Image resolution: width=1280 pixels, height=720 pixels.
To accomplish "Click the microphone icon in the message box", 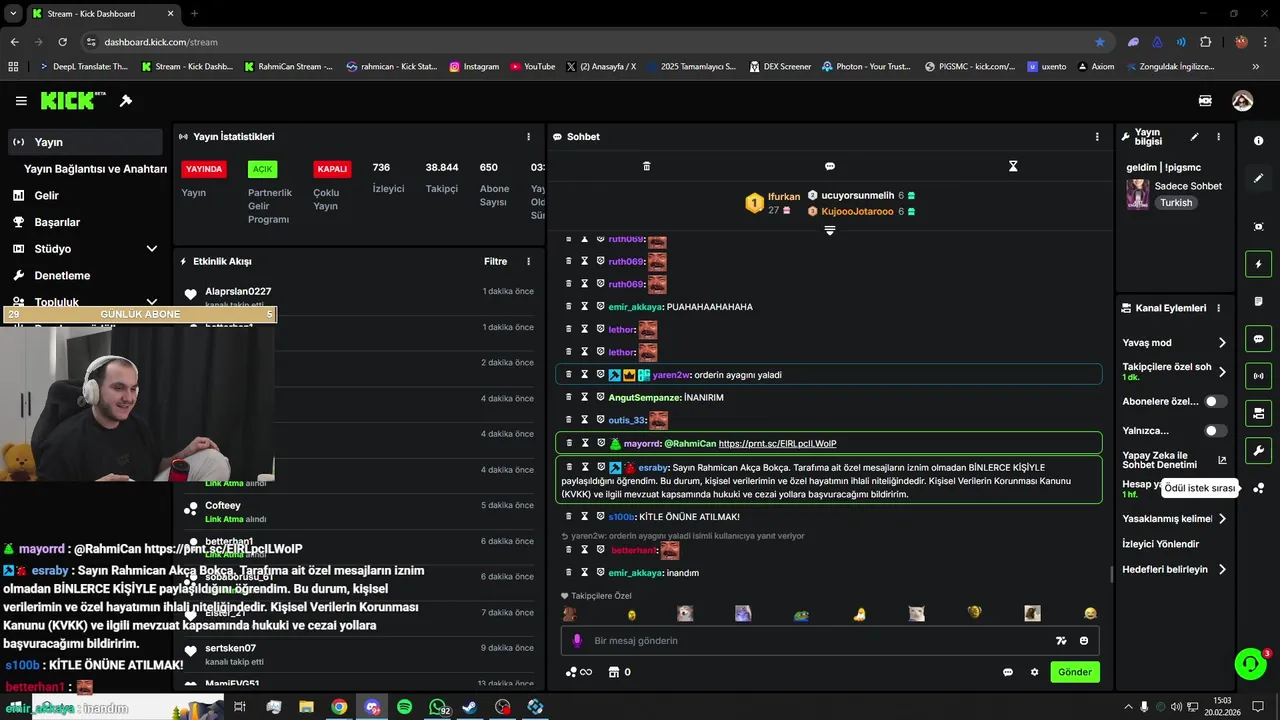I will (577, 640).
